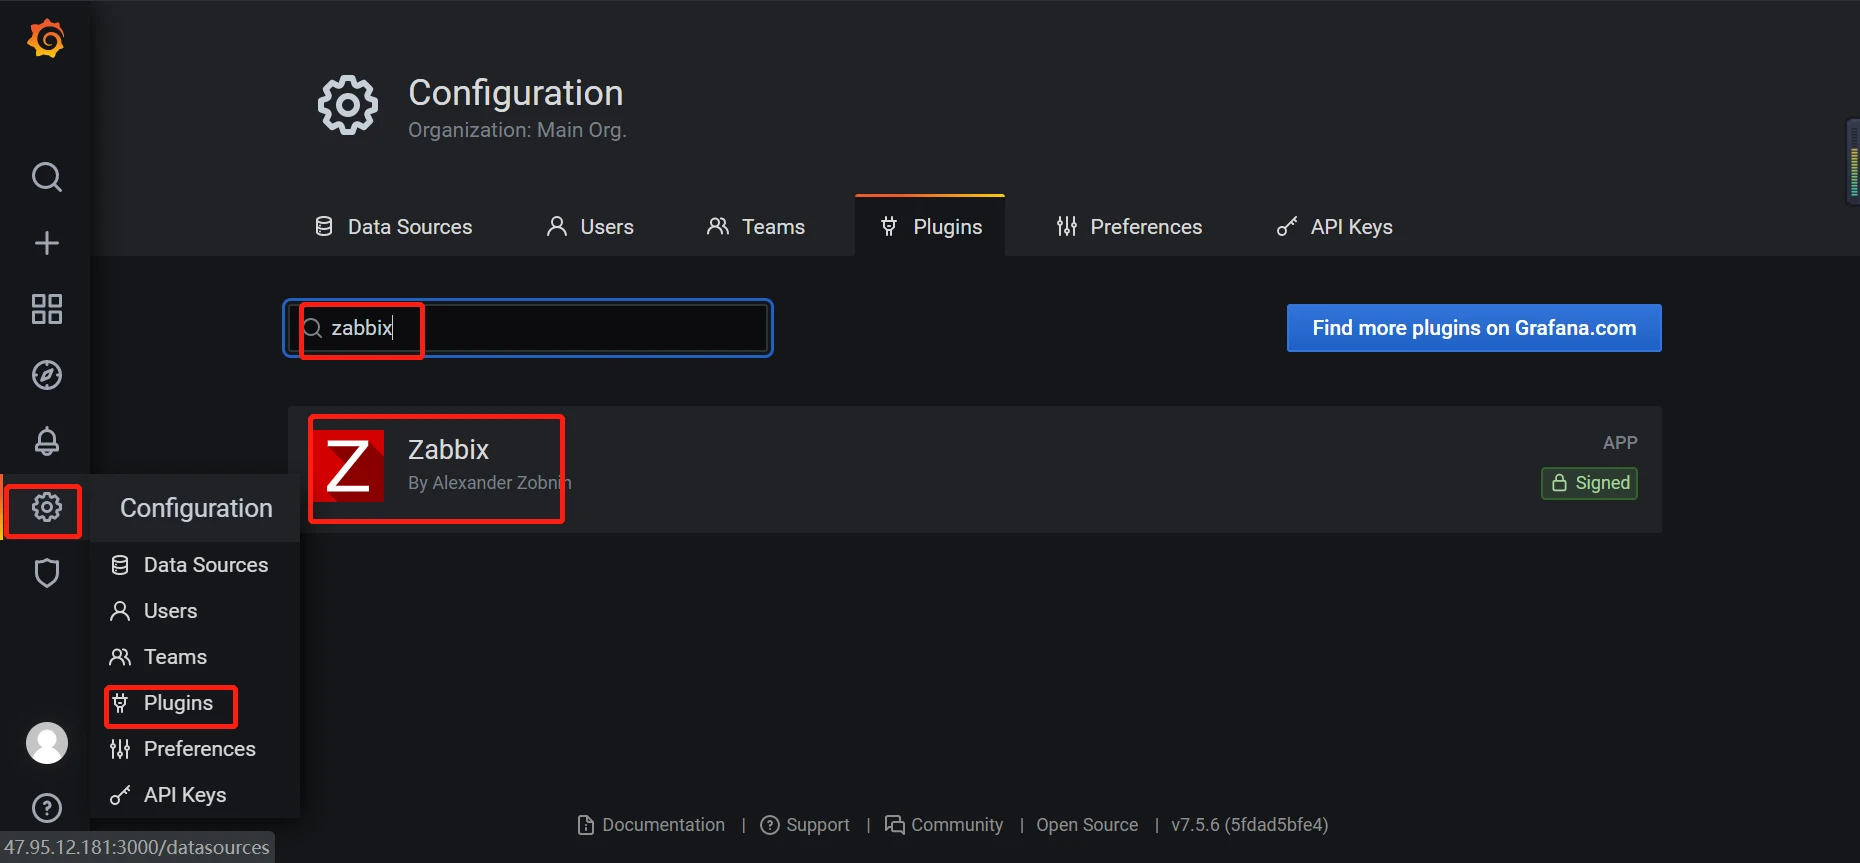
Task: Open the Grafana home logo
Action: click(46, 39)
